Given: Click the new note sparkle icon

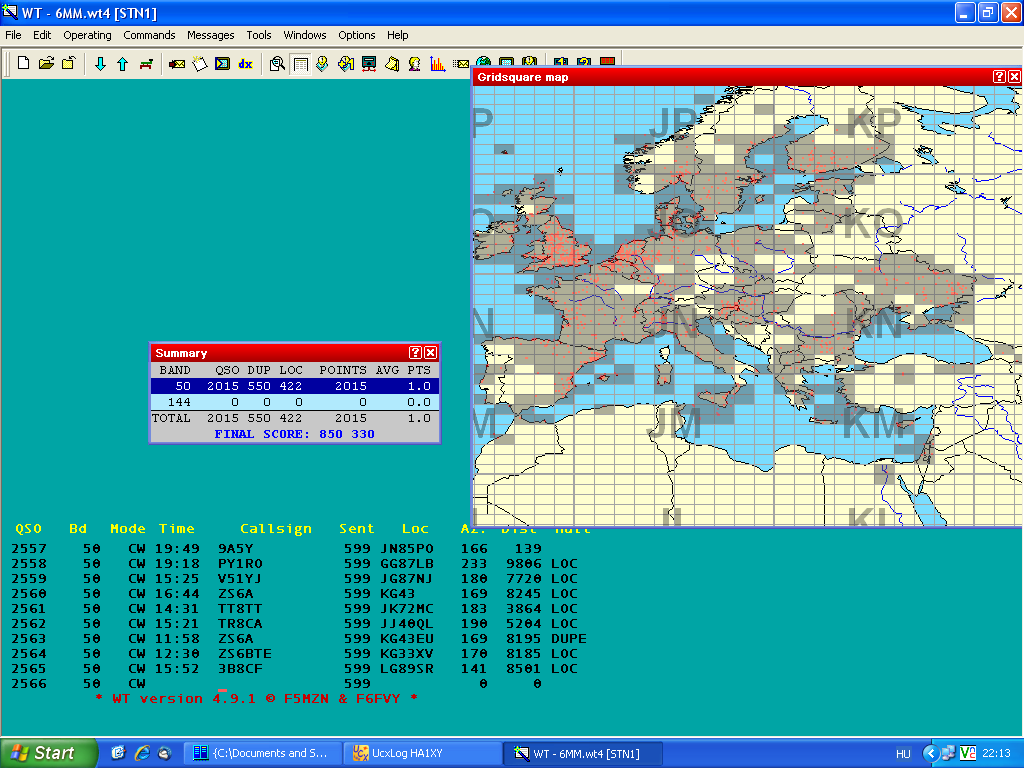Looking at the screenshot, I should point(199,63).
